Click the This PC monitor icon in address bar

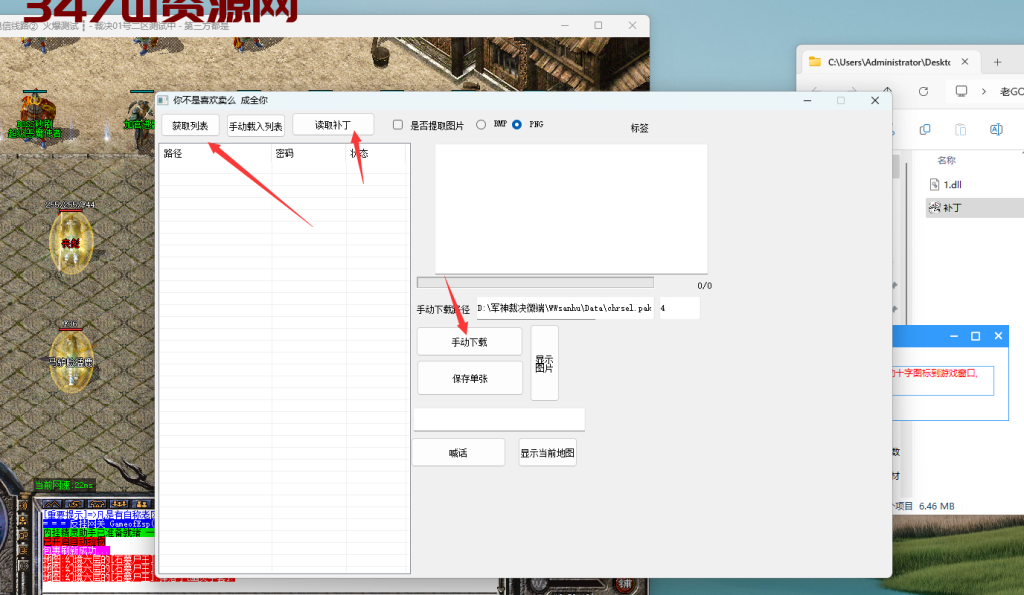pos(961,91)
